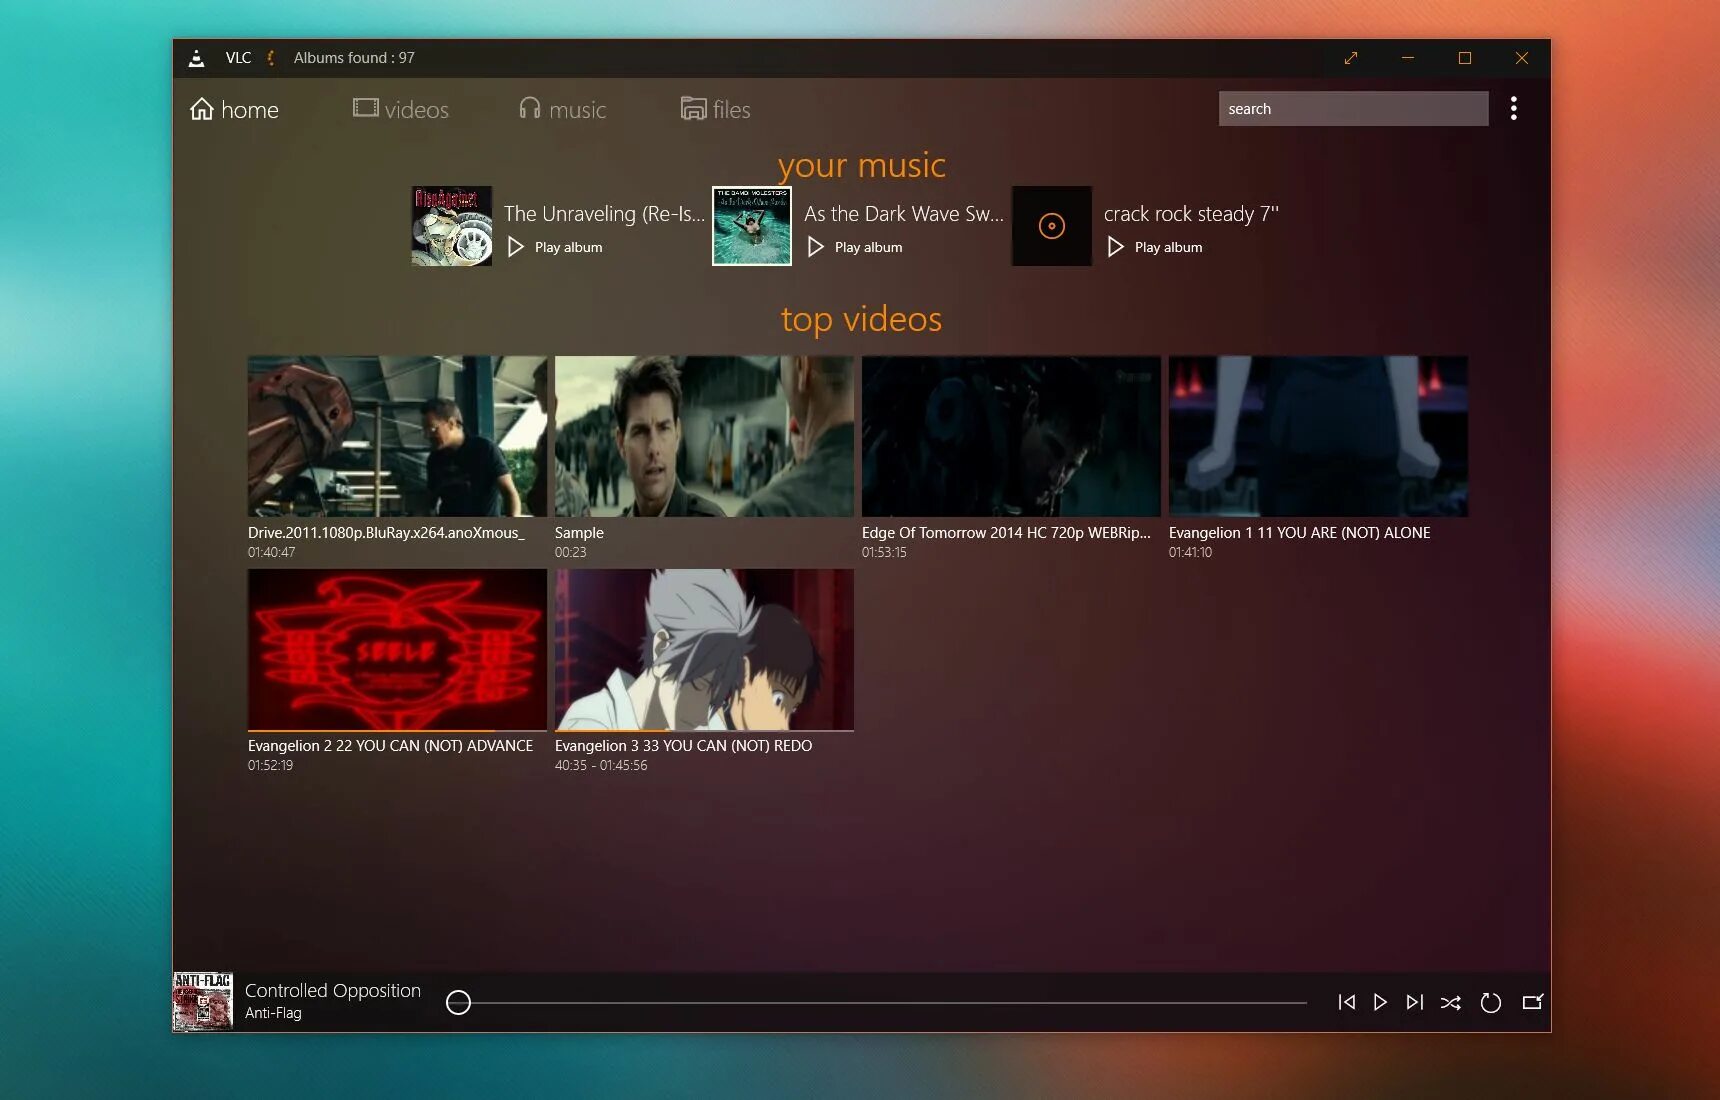Image resolution: width=1720 pixels, height=1100 pixels.
Task: Skip to the next track
Action: (x=1415, y=1002)
